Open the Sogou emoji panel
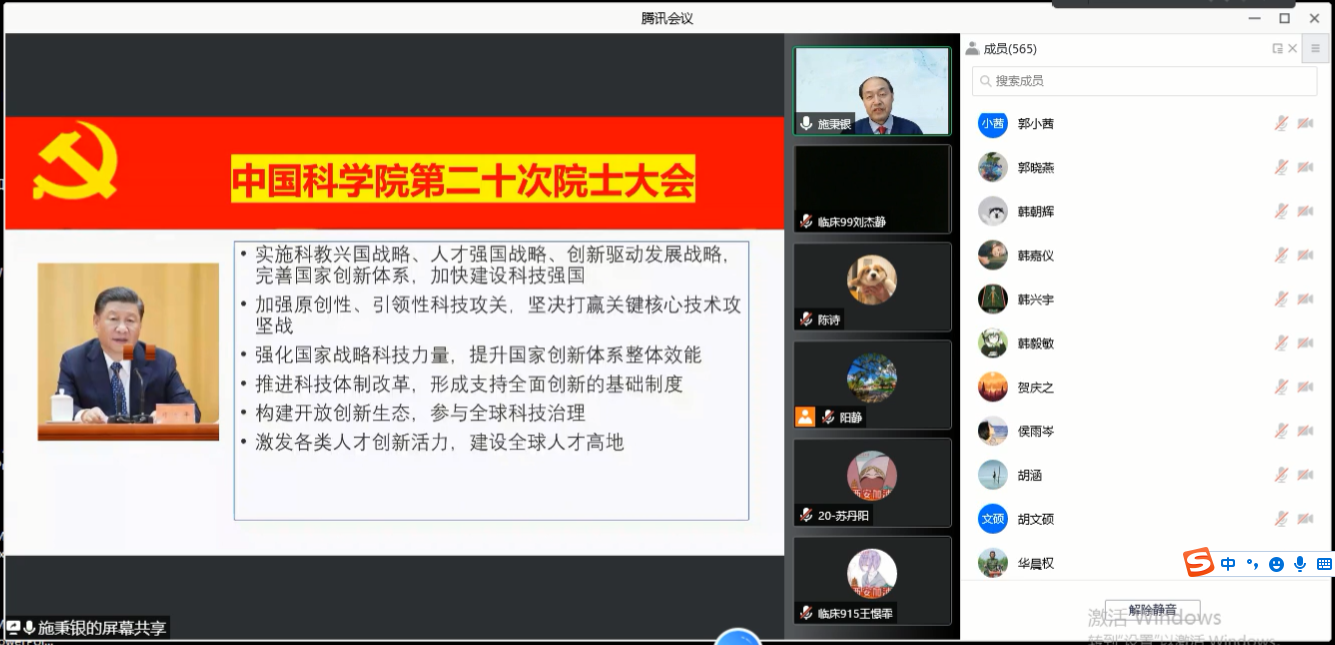The height and width of the screenshot is (645, 1335). click(x=1276, y=564)
